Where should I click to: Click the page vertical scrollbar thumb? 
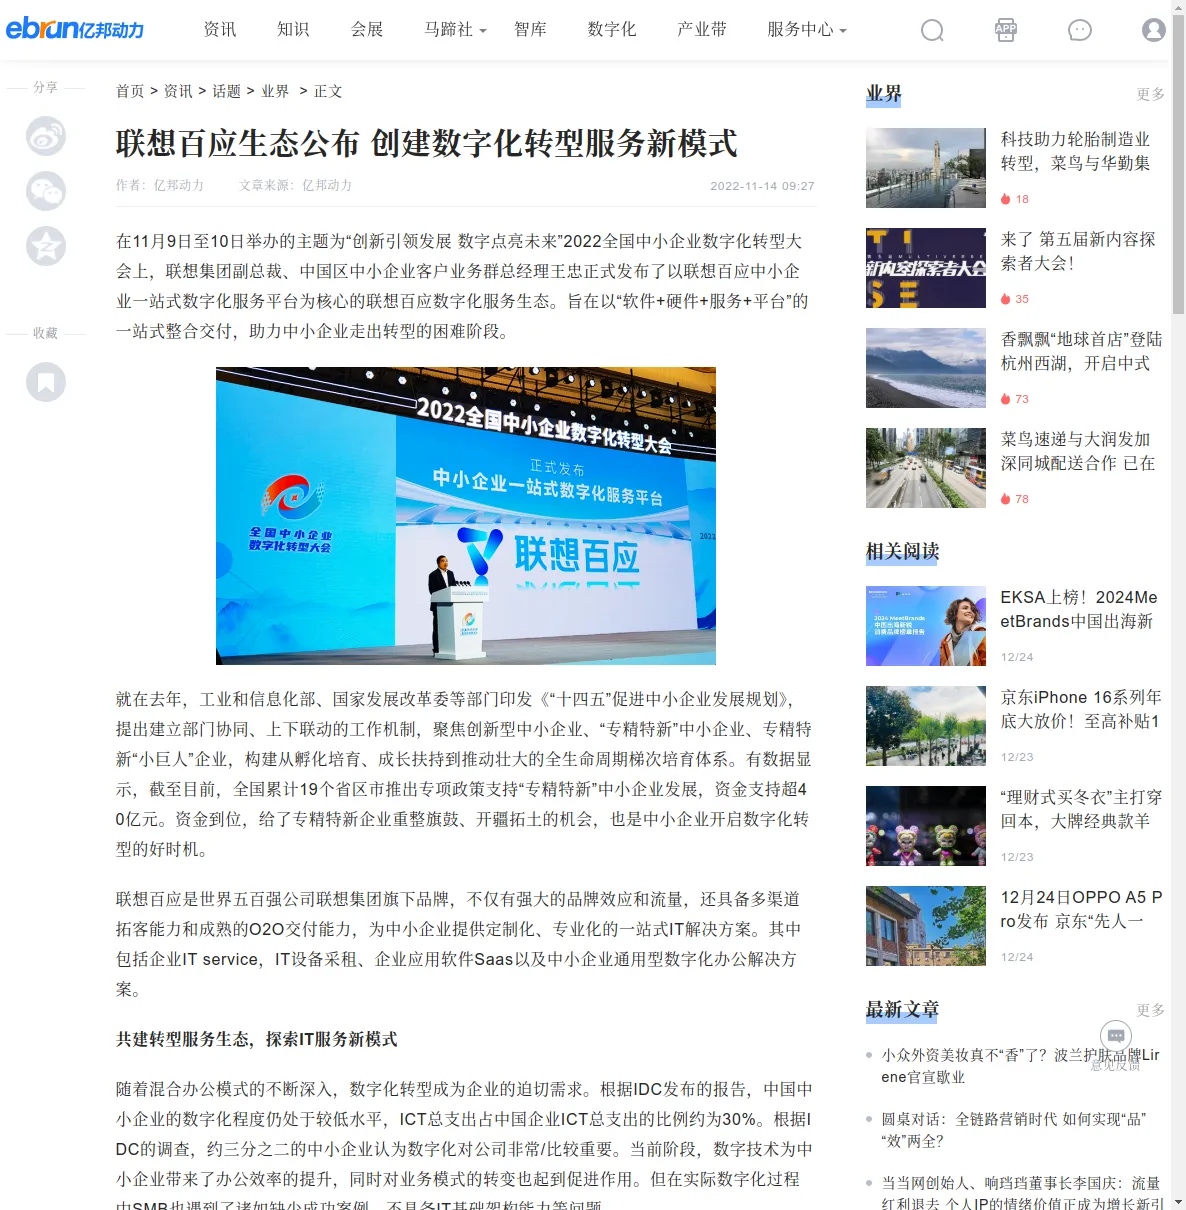click(1178, 165)
